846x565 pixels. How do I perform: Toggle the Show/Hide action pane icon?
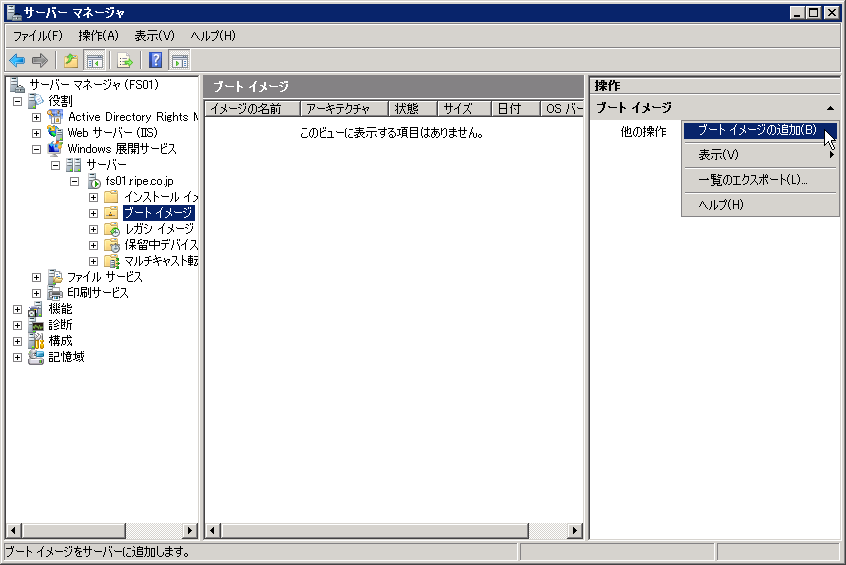tap(180, 60)
